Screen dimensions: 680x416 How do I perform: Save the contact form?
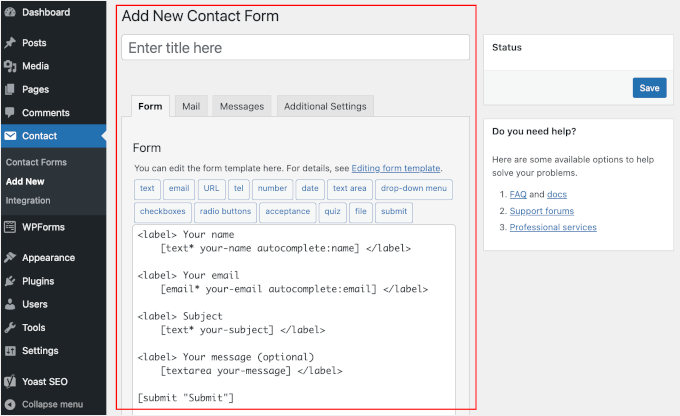[x=649, y=88]
